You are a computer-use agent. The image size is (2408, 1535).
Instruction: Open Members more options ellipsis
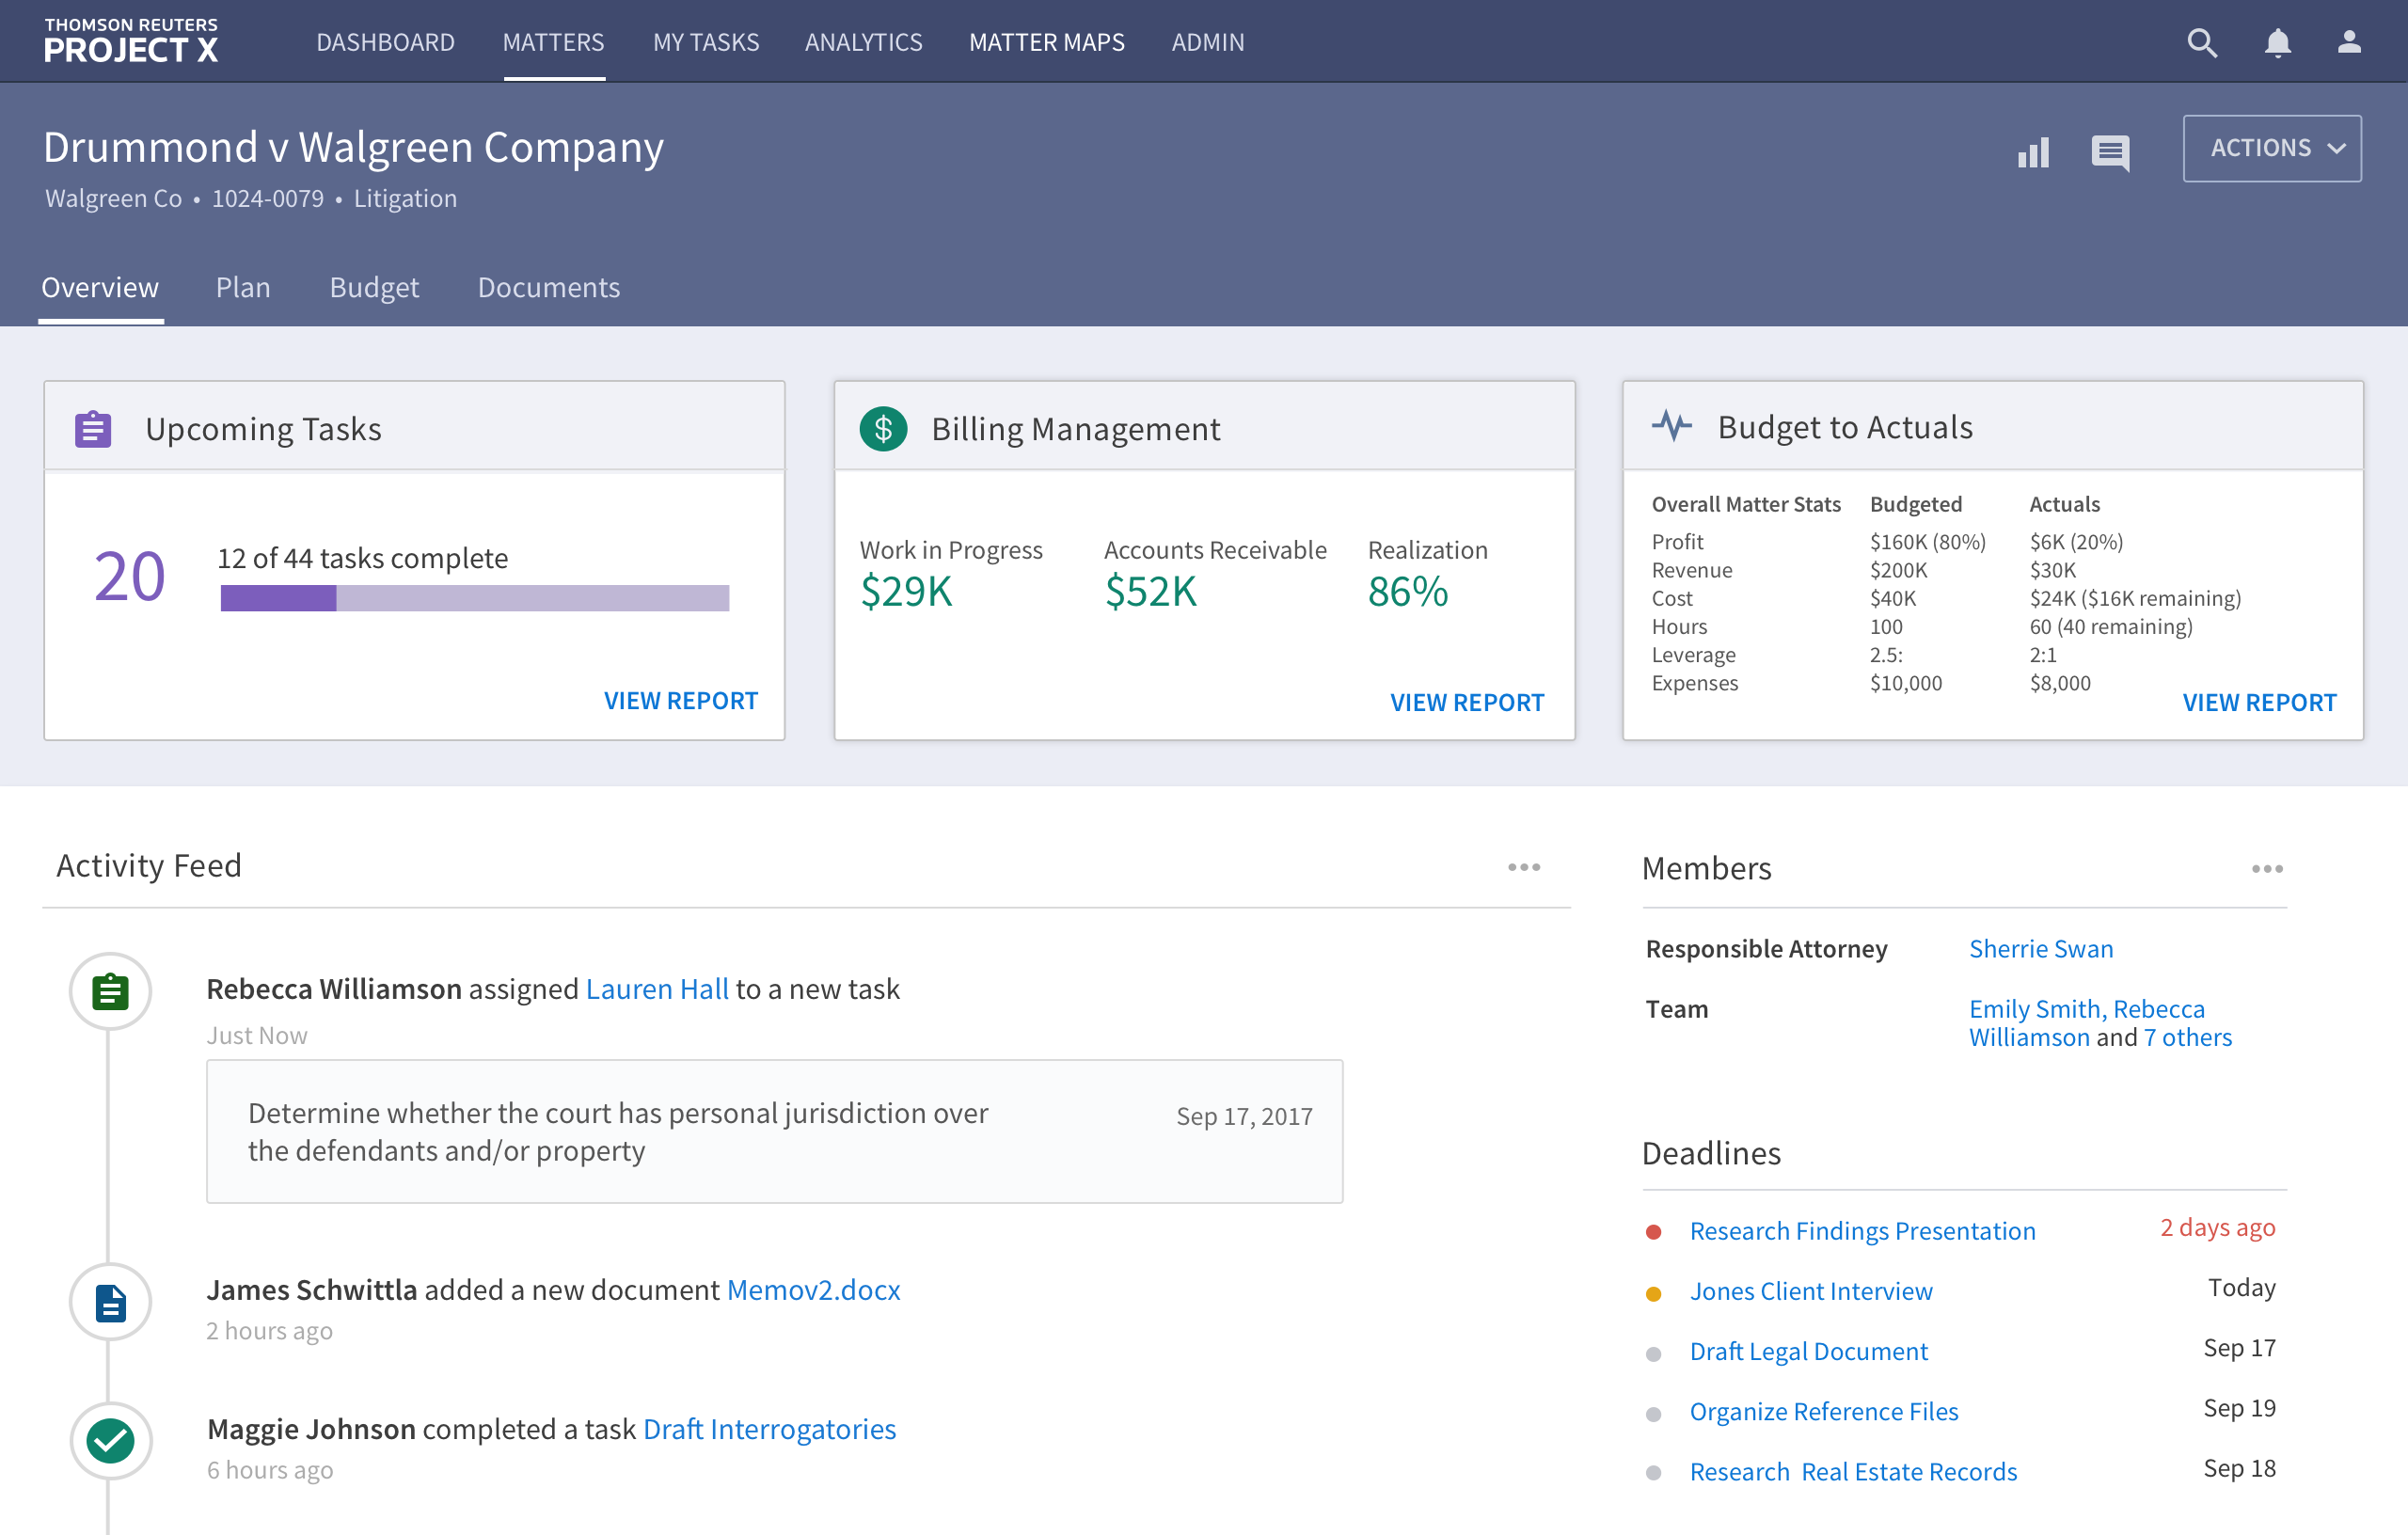[2266, 869]
